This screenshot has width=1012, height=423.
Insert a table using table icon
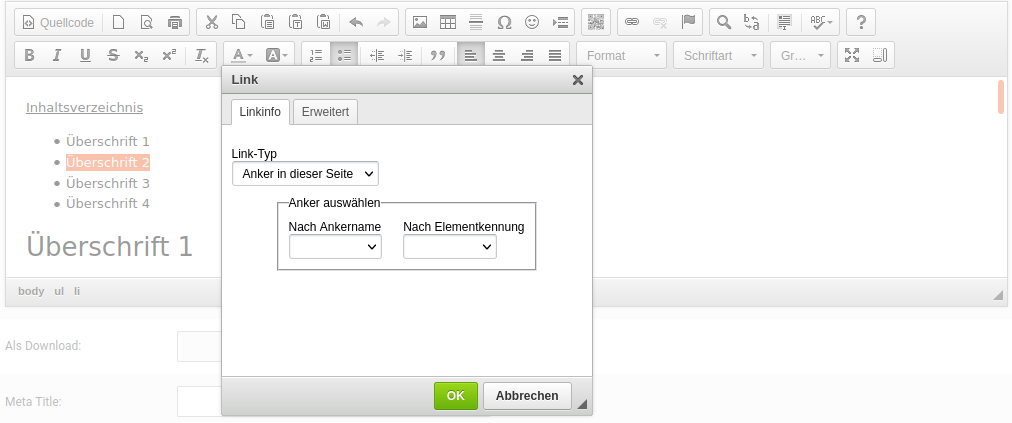coord(448,22)
